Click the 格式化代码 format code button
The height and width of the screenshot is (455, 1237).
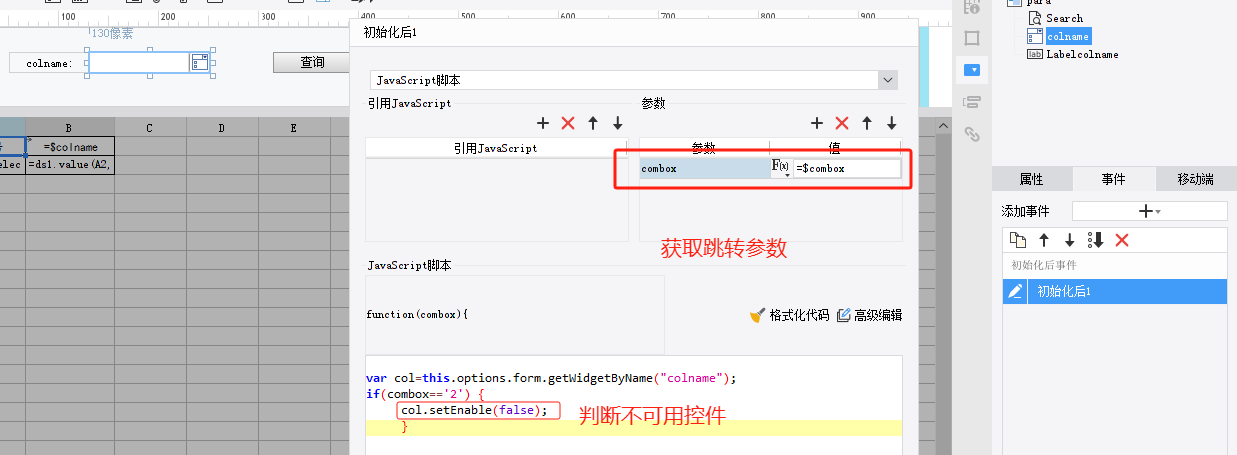[790, 315]
